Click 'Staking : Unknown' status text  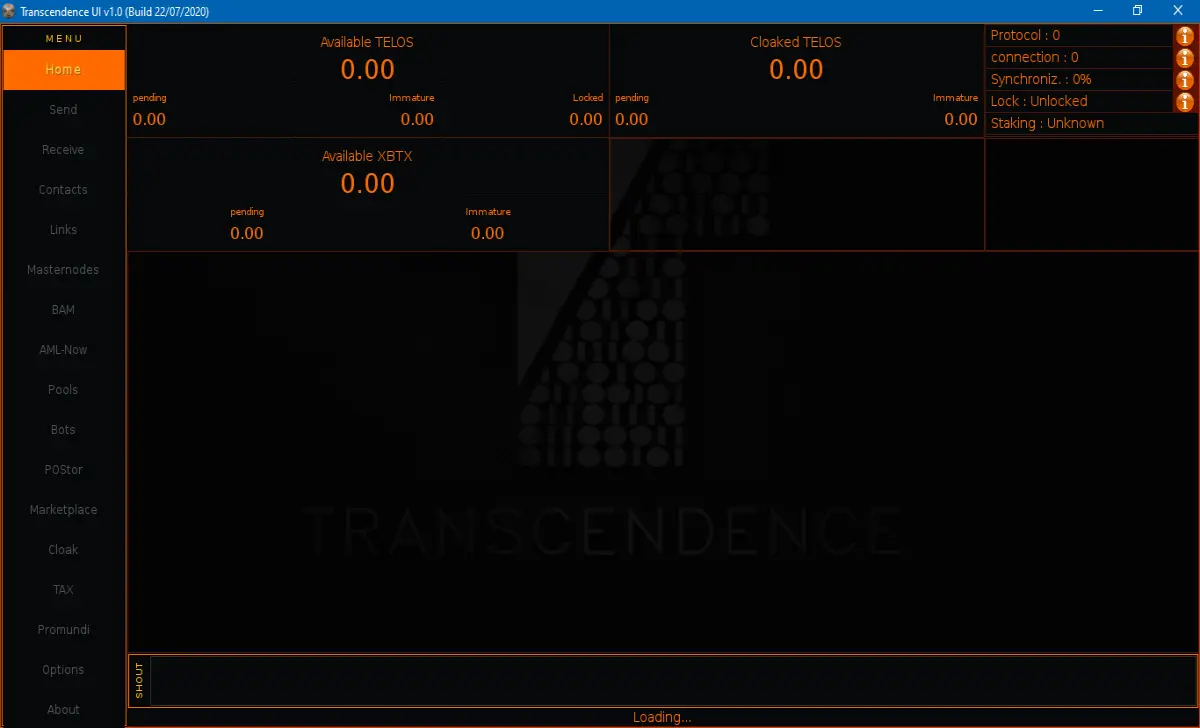(1047, 123)
